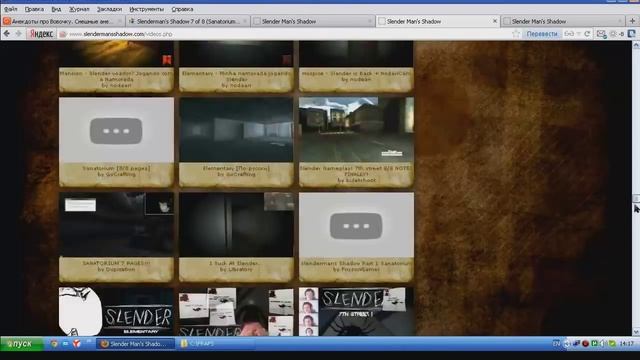Click the red tray icon
The height and width of the screenshot is (360, 640).
585,344
